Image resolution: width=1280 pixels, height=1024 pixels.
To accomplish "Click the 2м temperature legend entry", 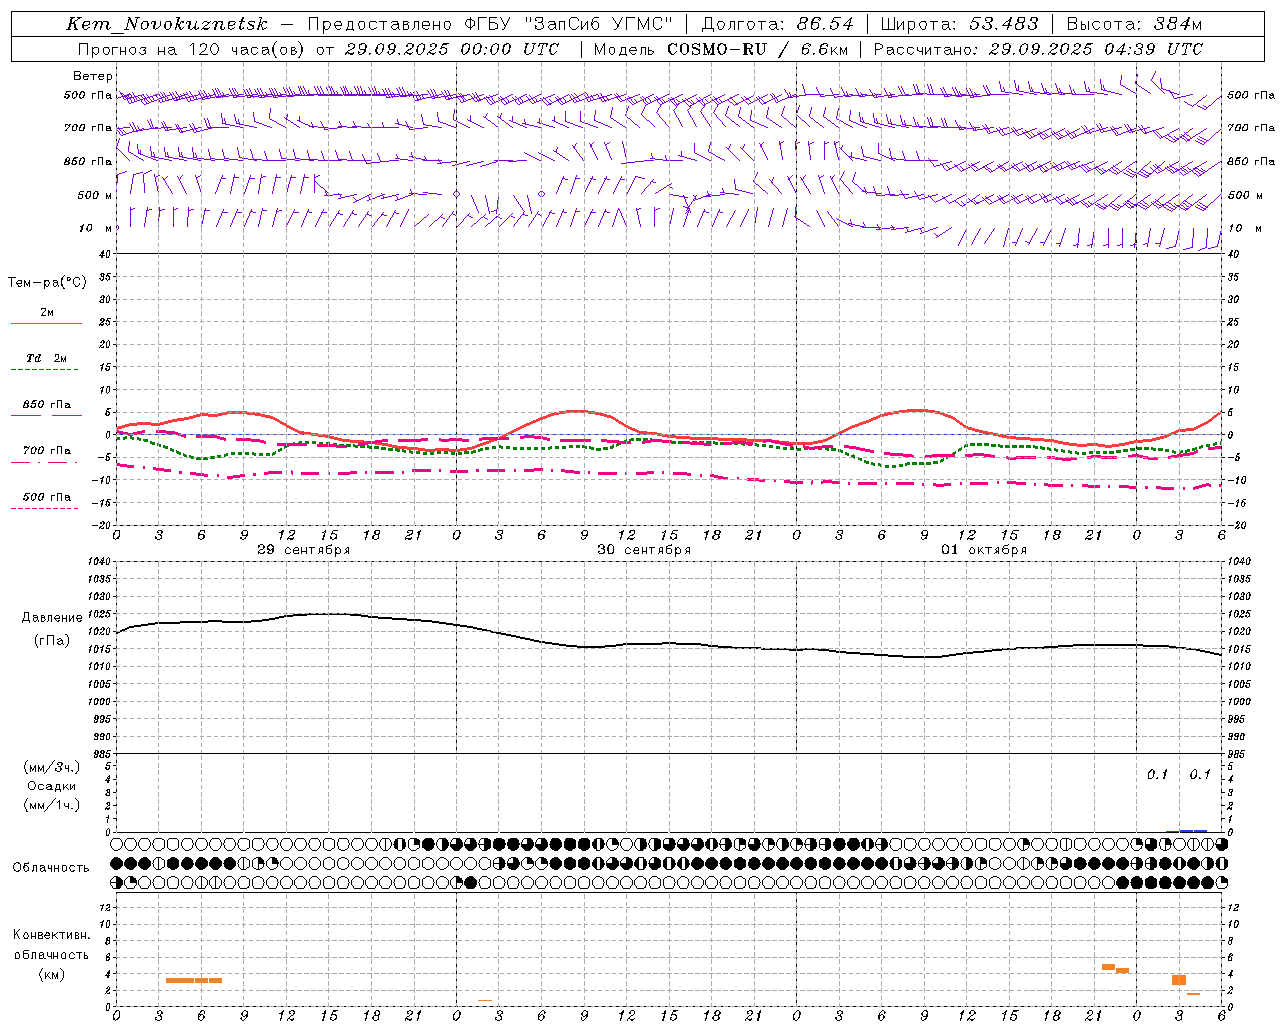I will coord(47,313).
